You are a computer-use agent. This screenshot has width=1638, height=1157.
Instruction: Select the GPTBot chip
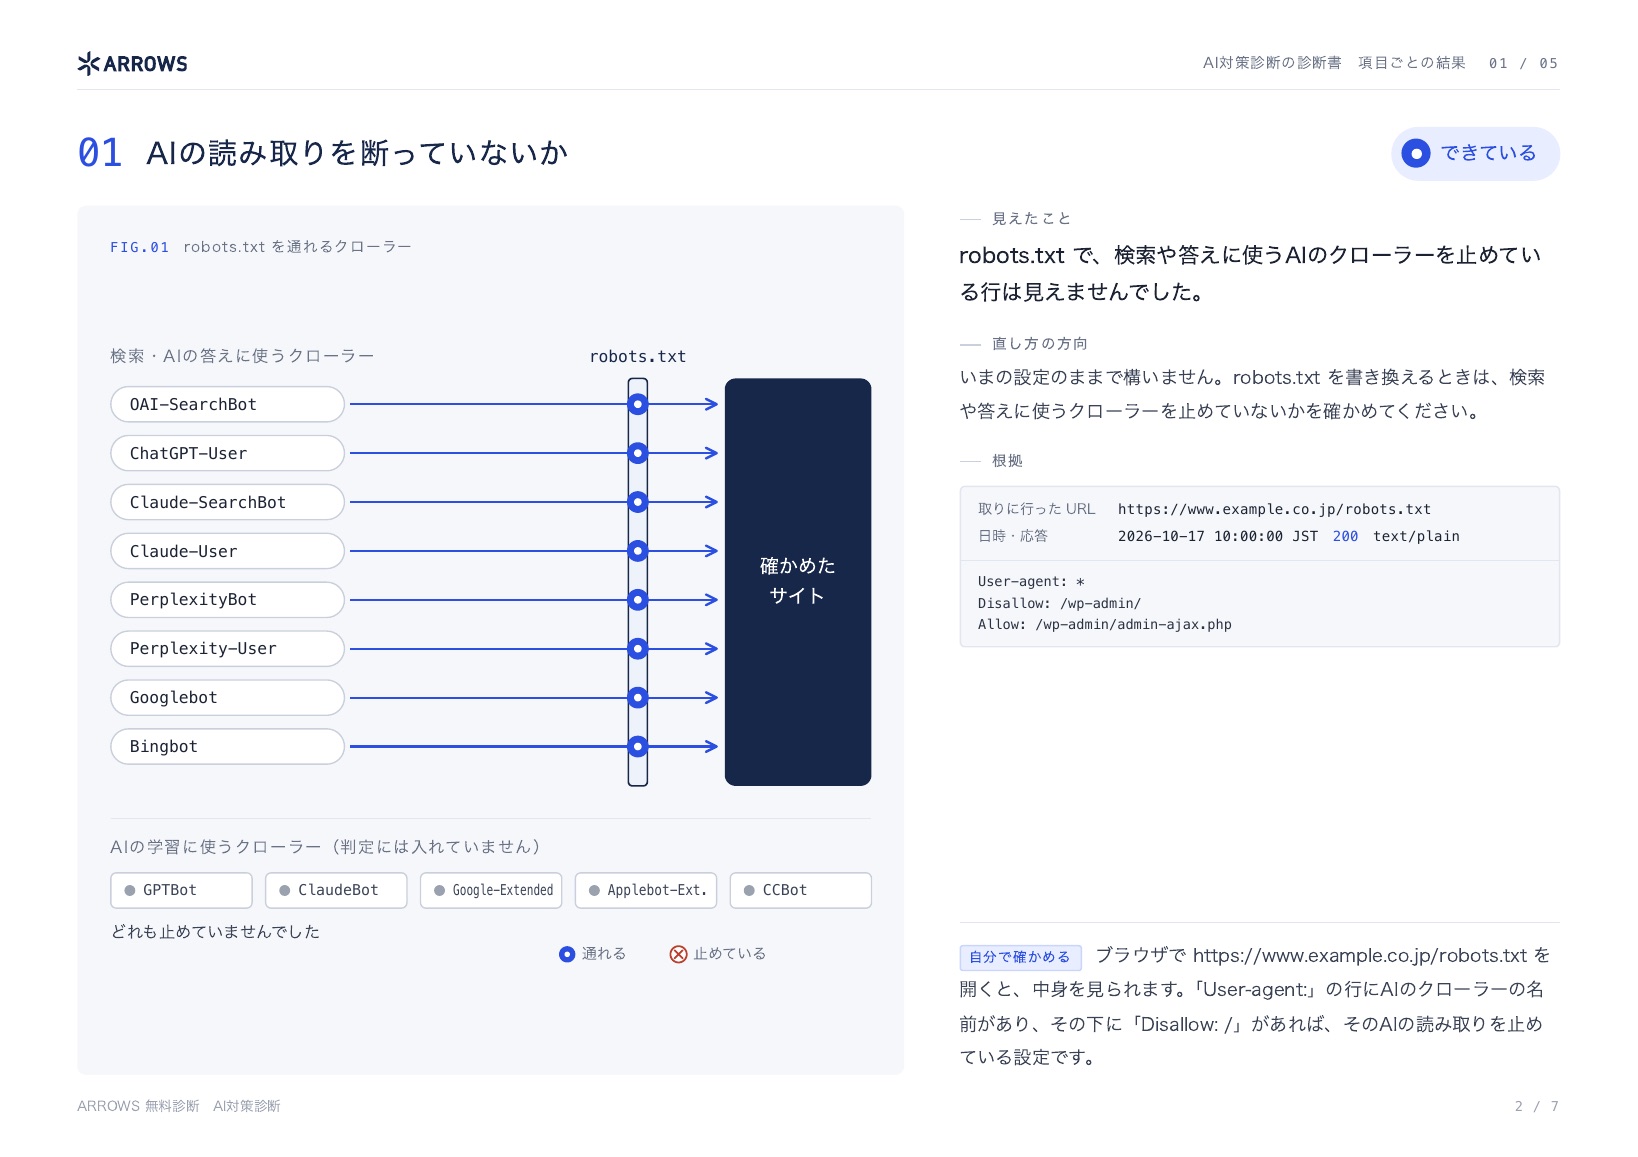[x=181, y=890]
